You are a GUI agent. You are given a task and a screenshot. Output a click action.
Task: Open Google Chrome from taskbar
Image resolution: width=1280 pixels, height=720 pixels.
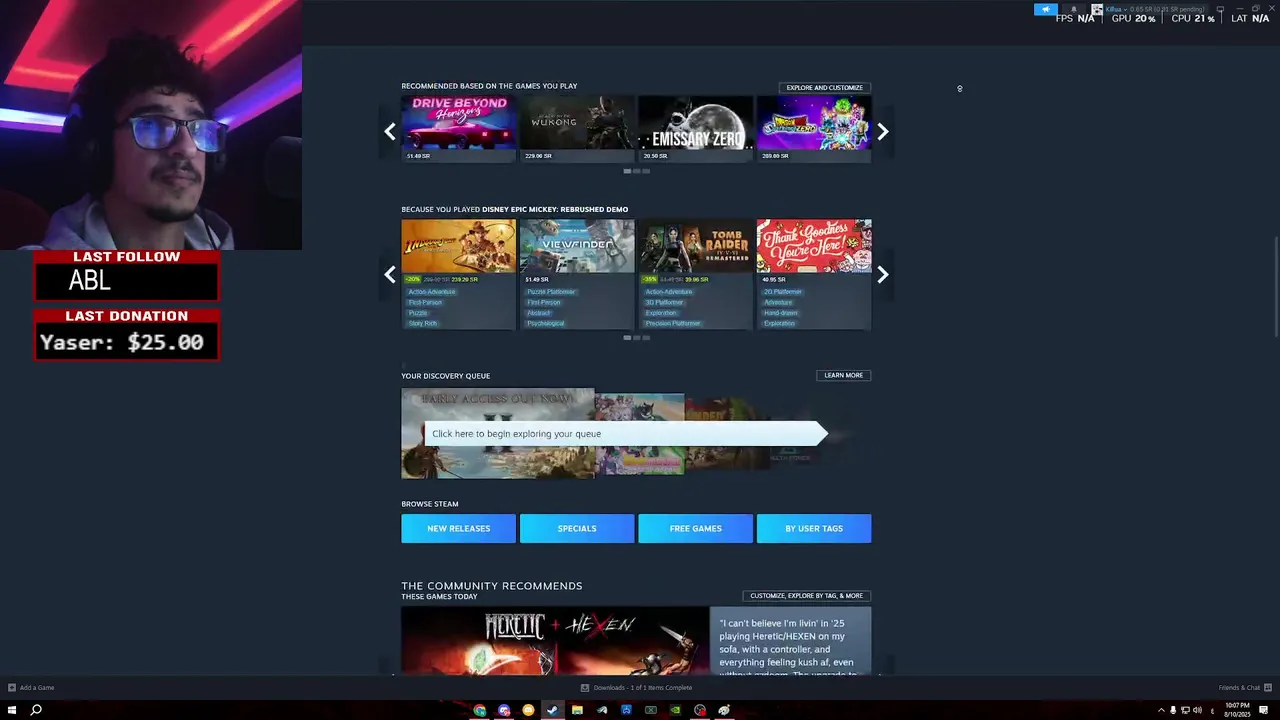480,710
